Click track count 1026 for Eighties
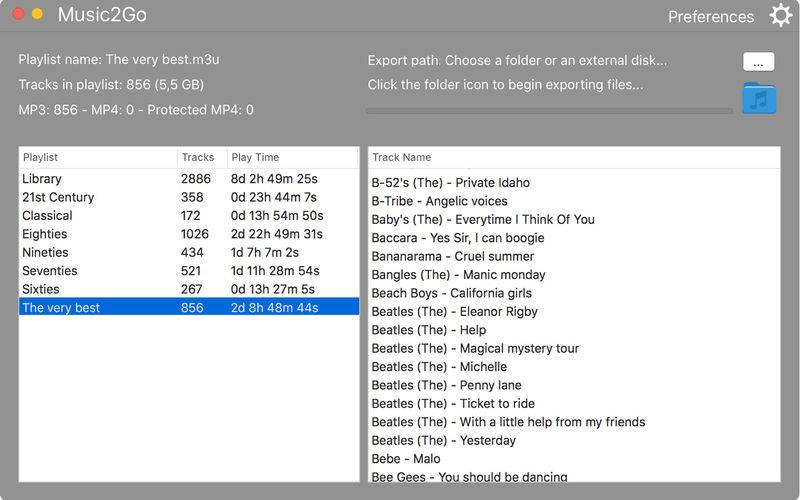This screenshot has width=800, height=500. pyautogui.click(x=194, y=234)
